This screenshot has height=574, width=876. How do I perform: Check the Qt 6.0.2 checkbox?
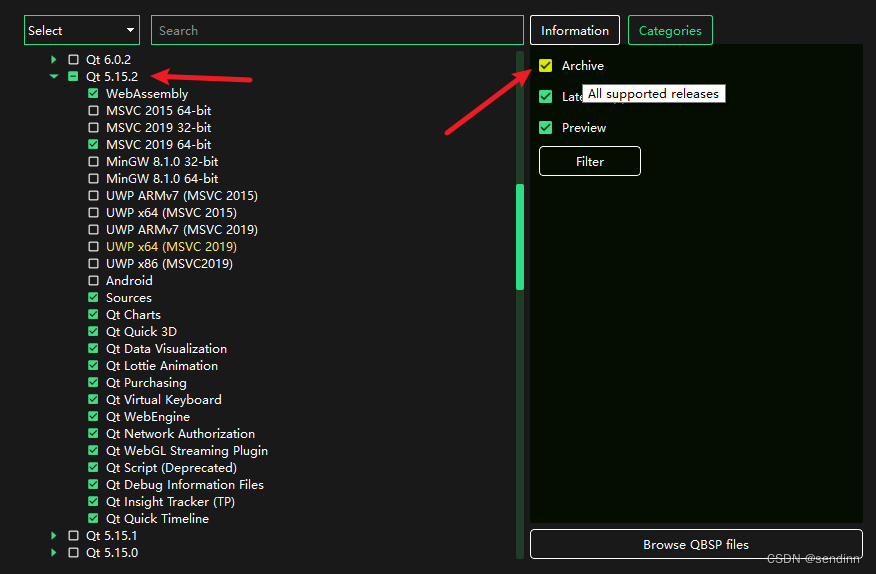click(x=73, y=59)
